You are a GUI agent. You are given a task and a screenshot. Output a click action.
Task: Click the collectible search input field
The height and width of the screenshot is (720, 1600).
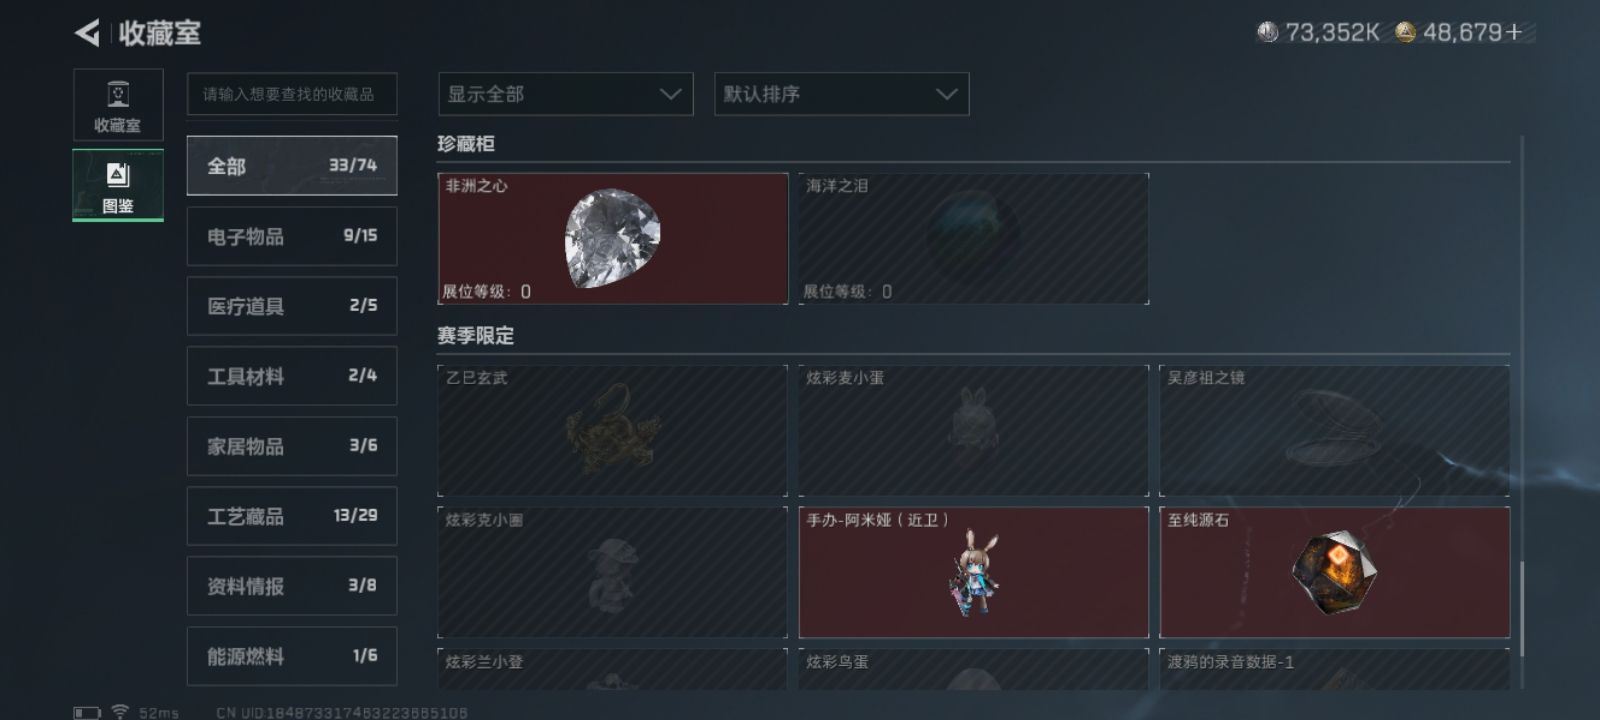tap(292, 94)
